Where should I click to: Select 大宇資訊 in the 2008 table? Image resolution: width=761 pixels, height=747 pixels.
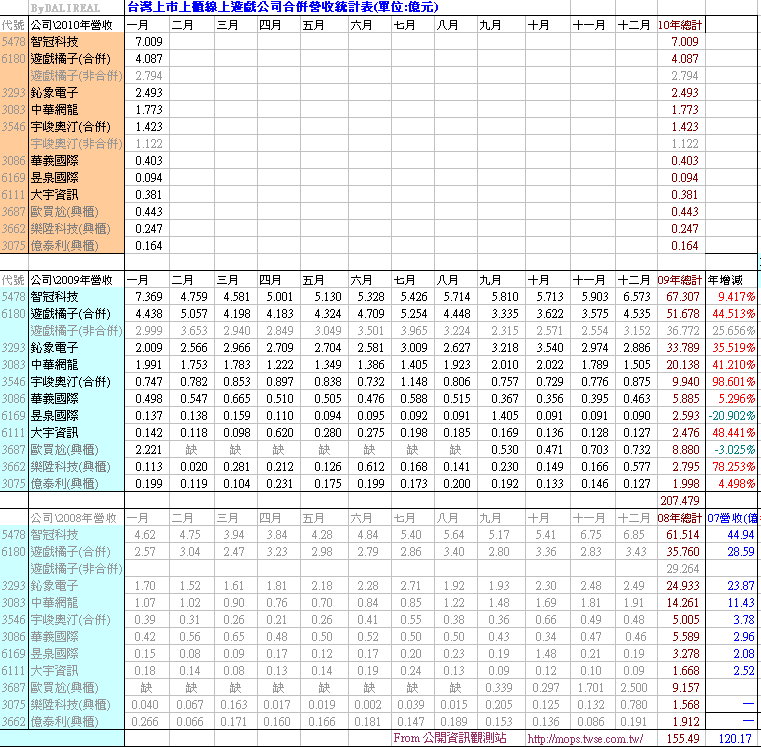coord(54,671)
